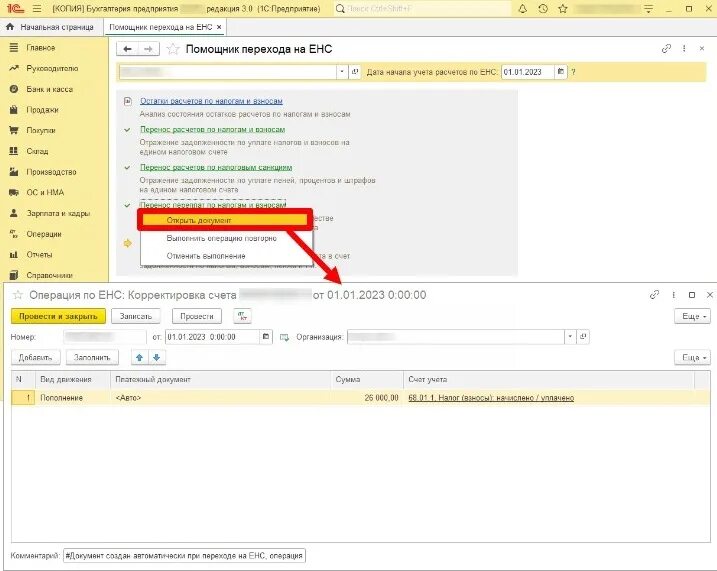Open Организация card button in document
This screenshot has width=717, height=571.
[583, 337]
